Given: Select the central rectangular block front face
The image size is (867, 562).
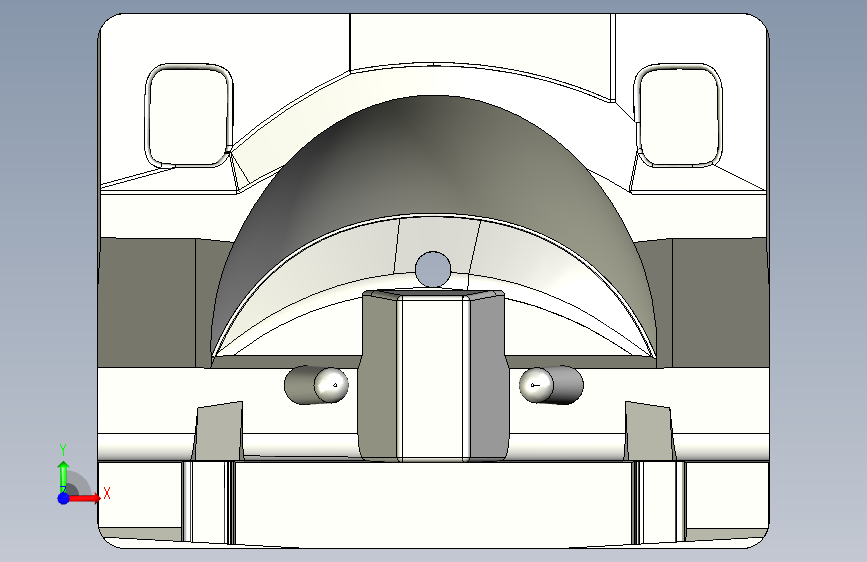Looking at the screenshot, I should (433, 377).
